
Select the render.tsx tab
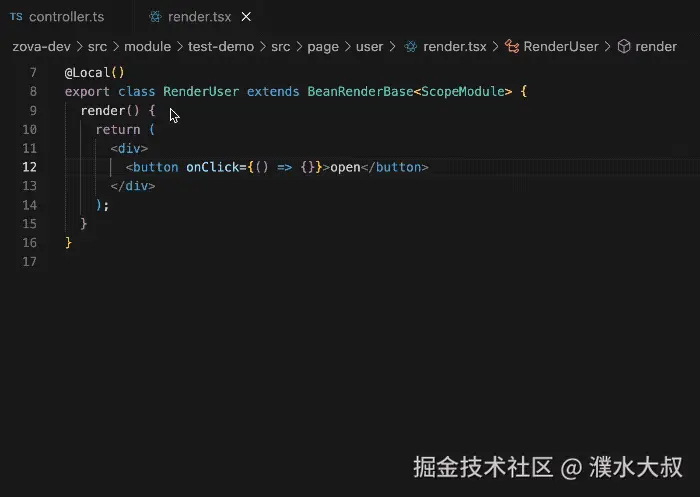(199, 17)
